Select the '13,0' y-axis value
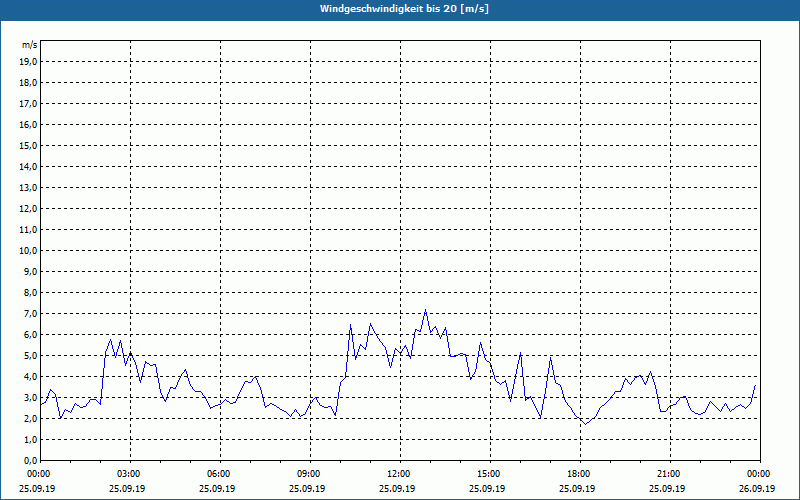Screen dimensions: 800x500 click(x=28, y=188)
